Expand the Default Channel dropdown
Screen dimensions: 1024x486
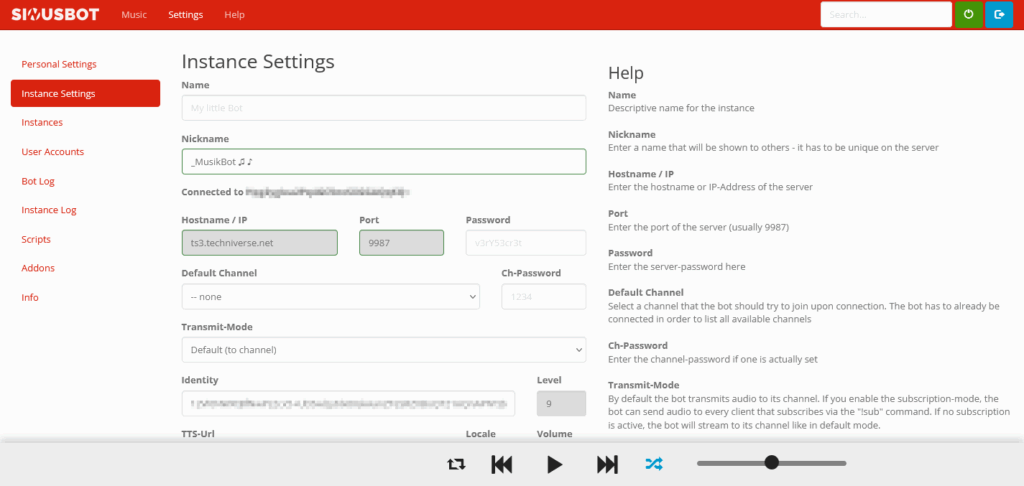point(330,297)
